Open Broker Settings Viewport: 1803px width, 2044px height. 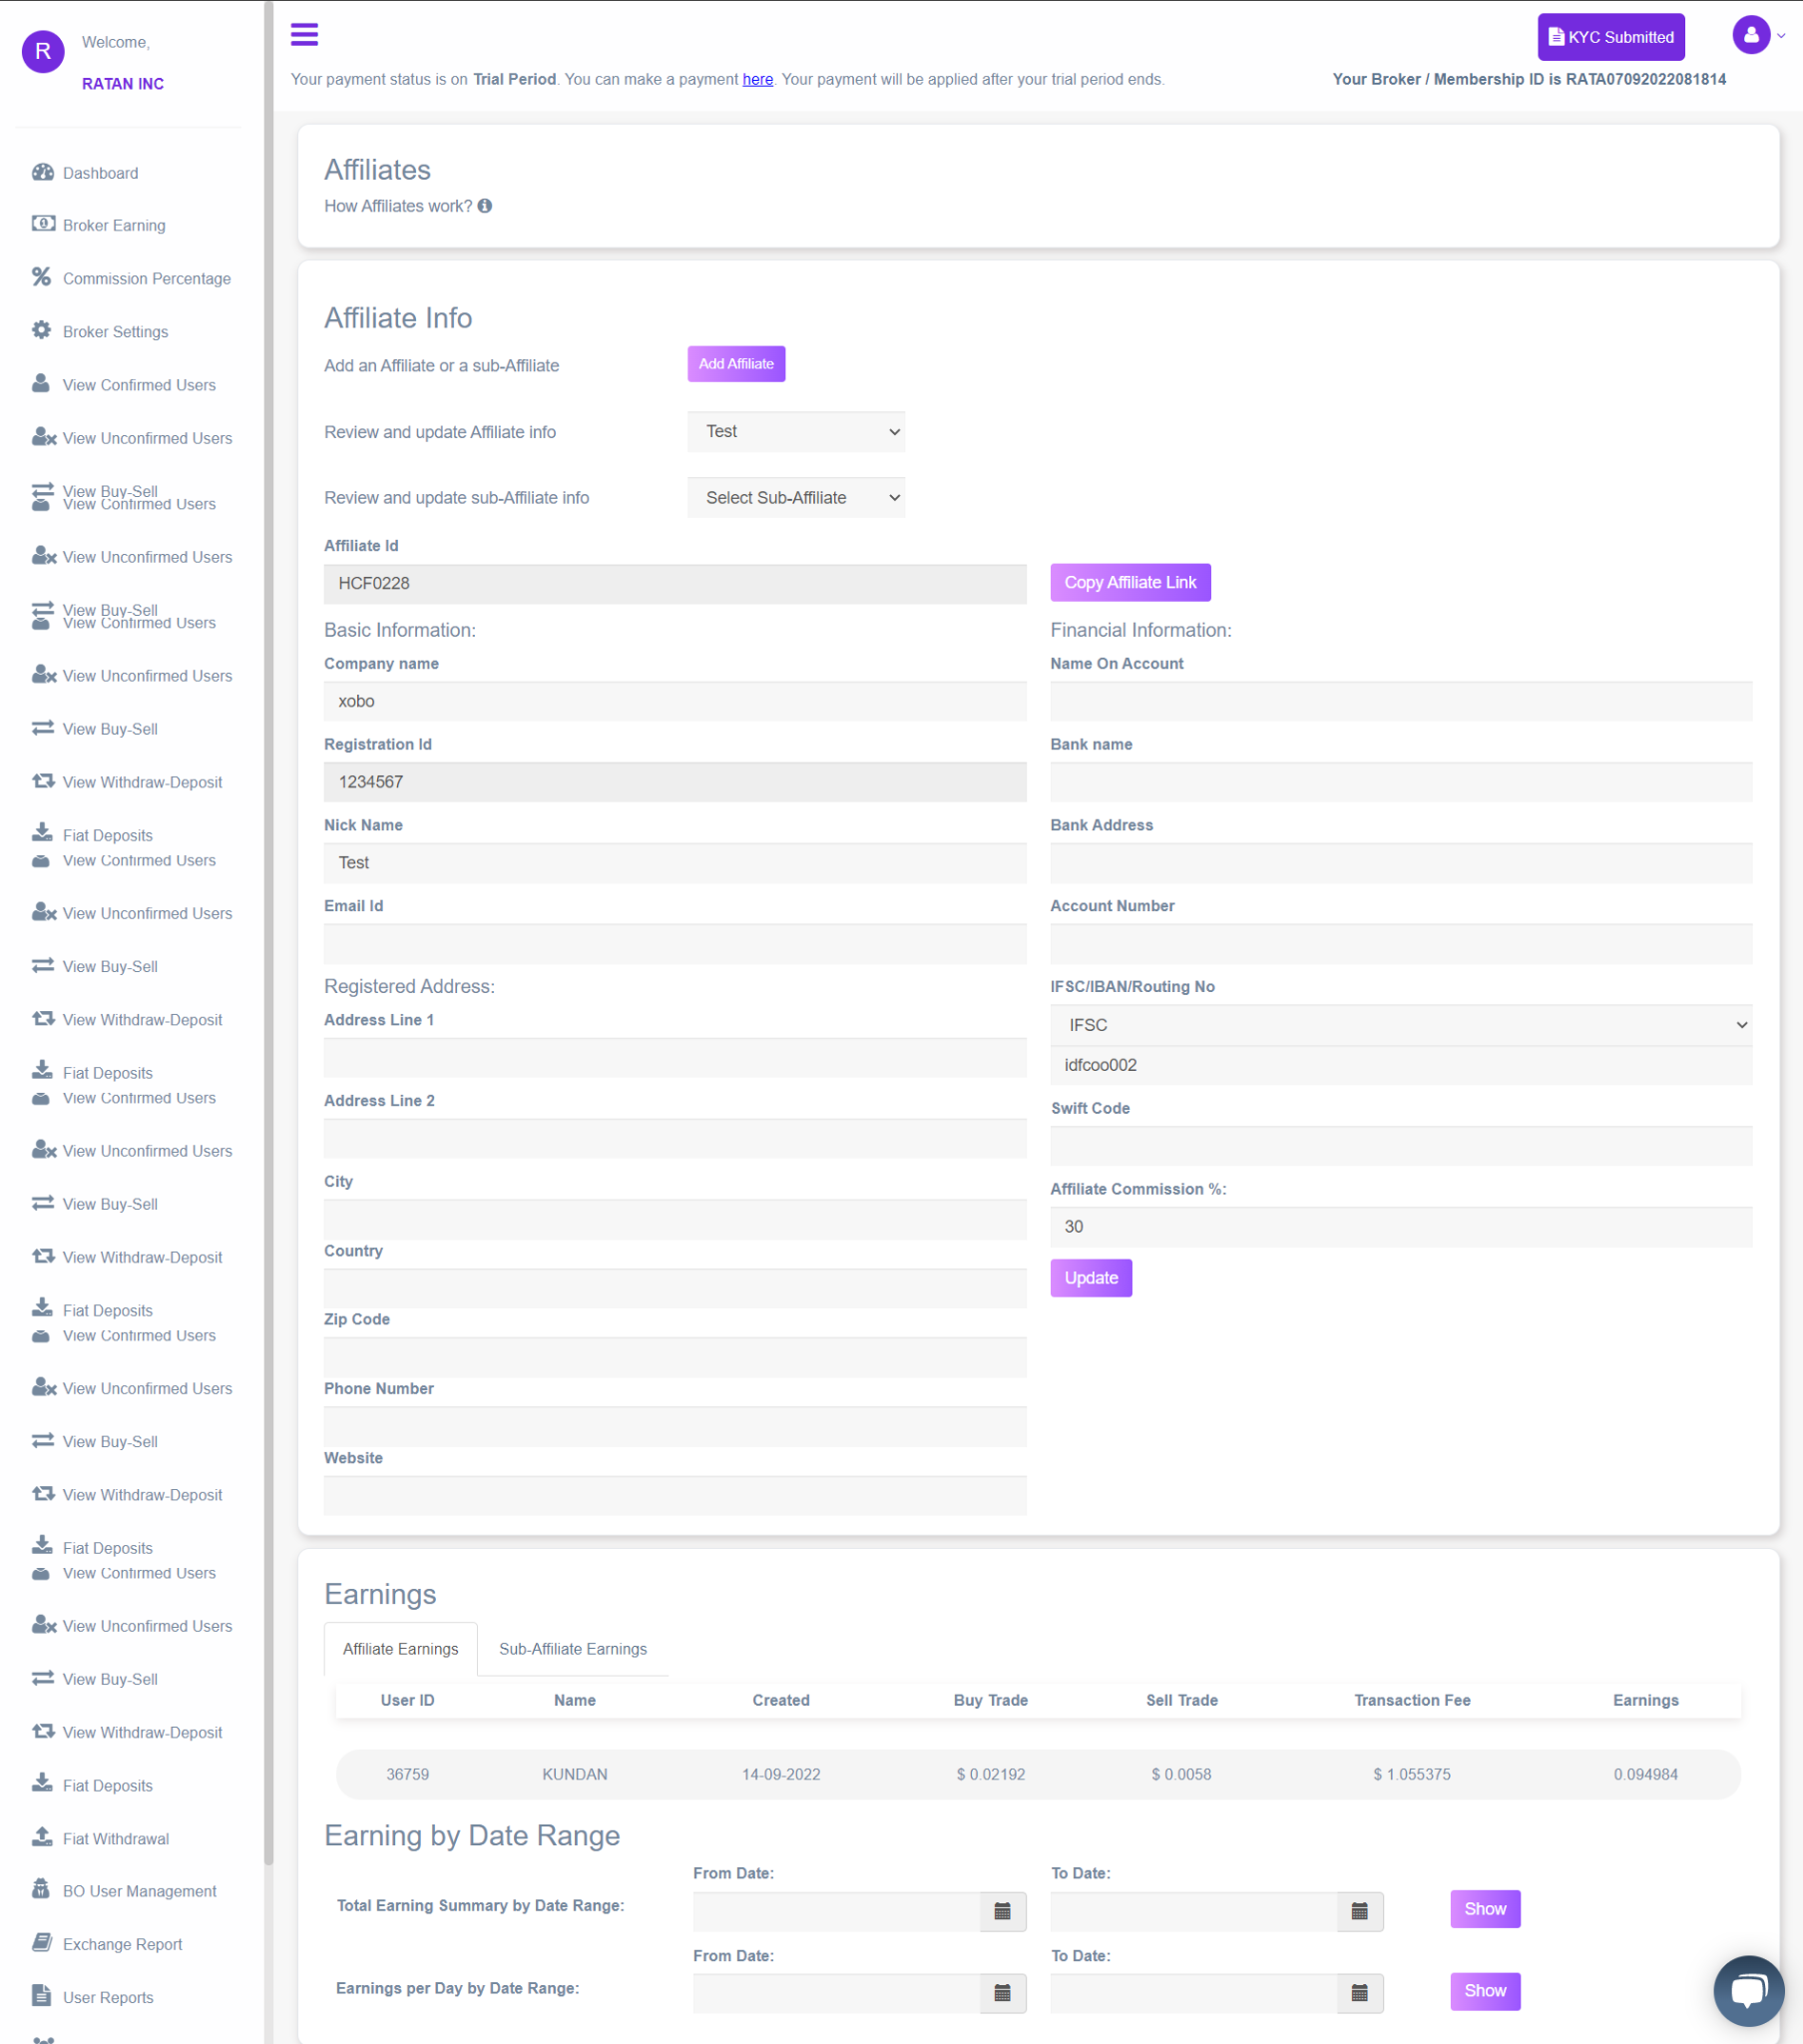pos(115,331)
